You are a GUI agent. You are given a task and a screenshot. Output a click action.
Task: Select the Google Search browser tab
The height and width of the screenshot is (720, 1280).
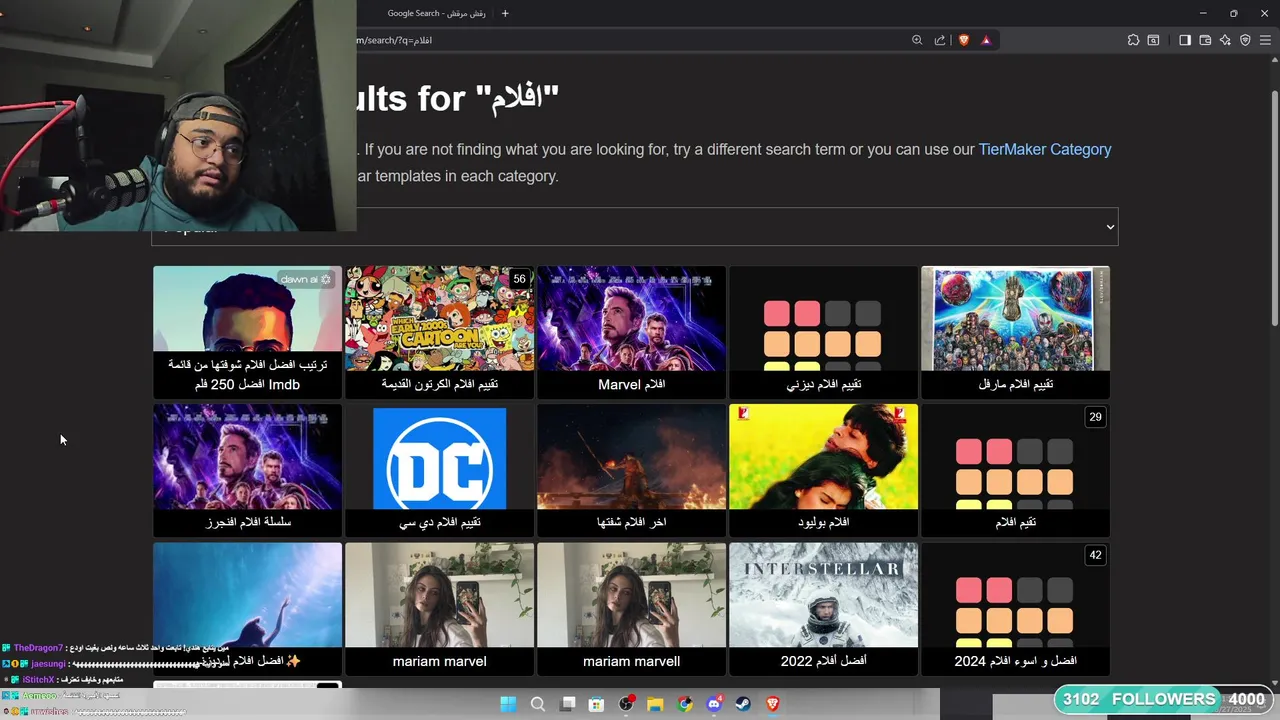pyautogui.click(x=436, y=13)
